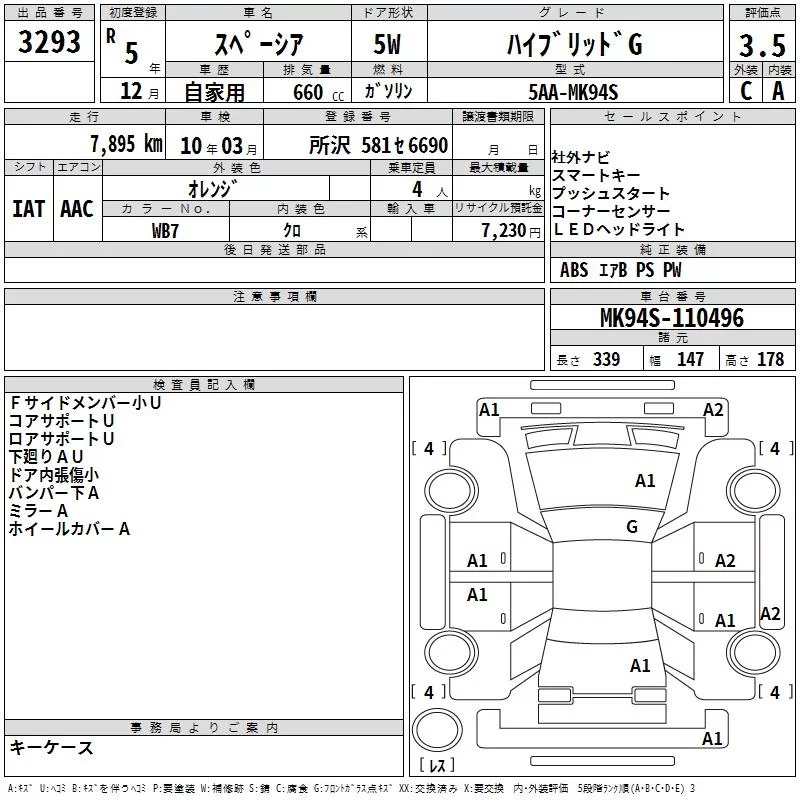
Task: Click the overall score 3.5
Action: point(760,45)
